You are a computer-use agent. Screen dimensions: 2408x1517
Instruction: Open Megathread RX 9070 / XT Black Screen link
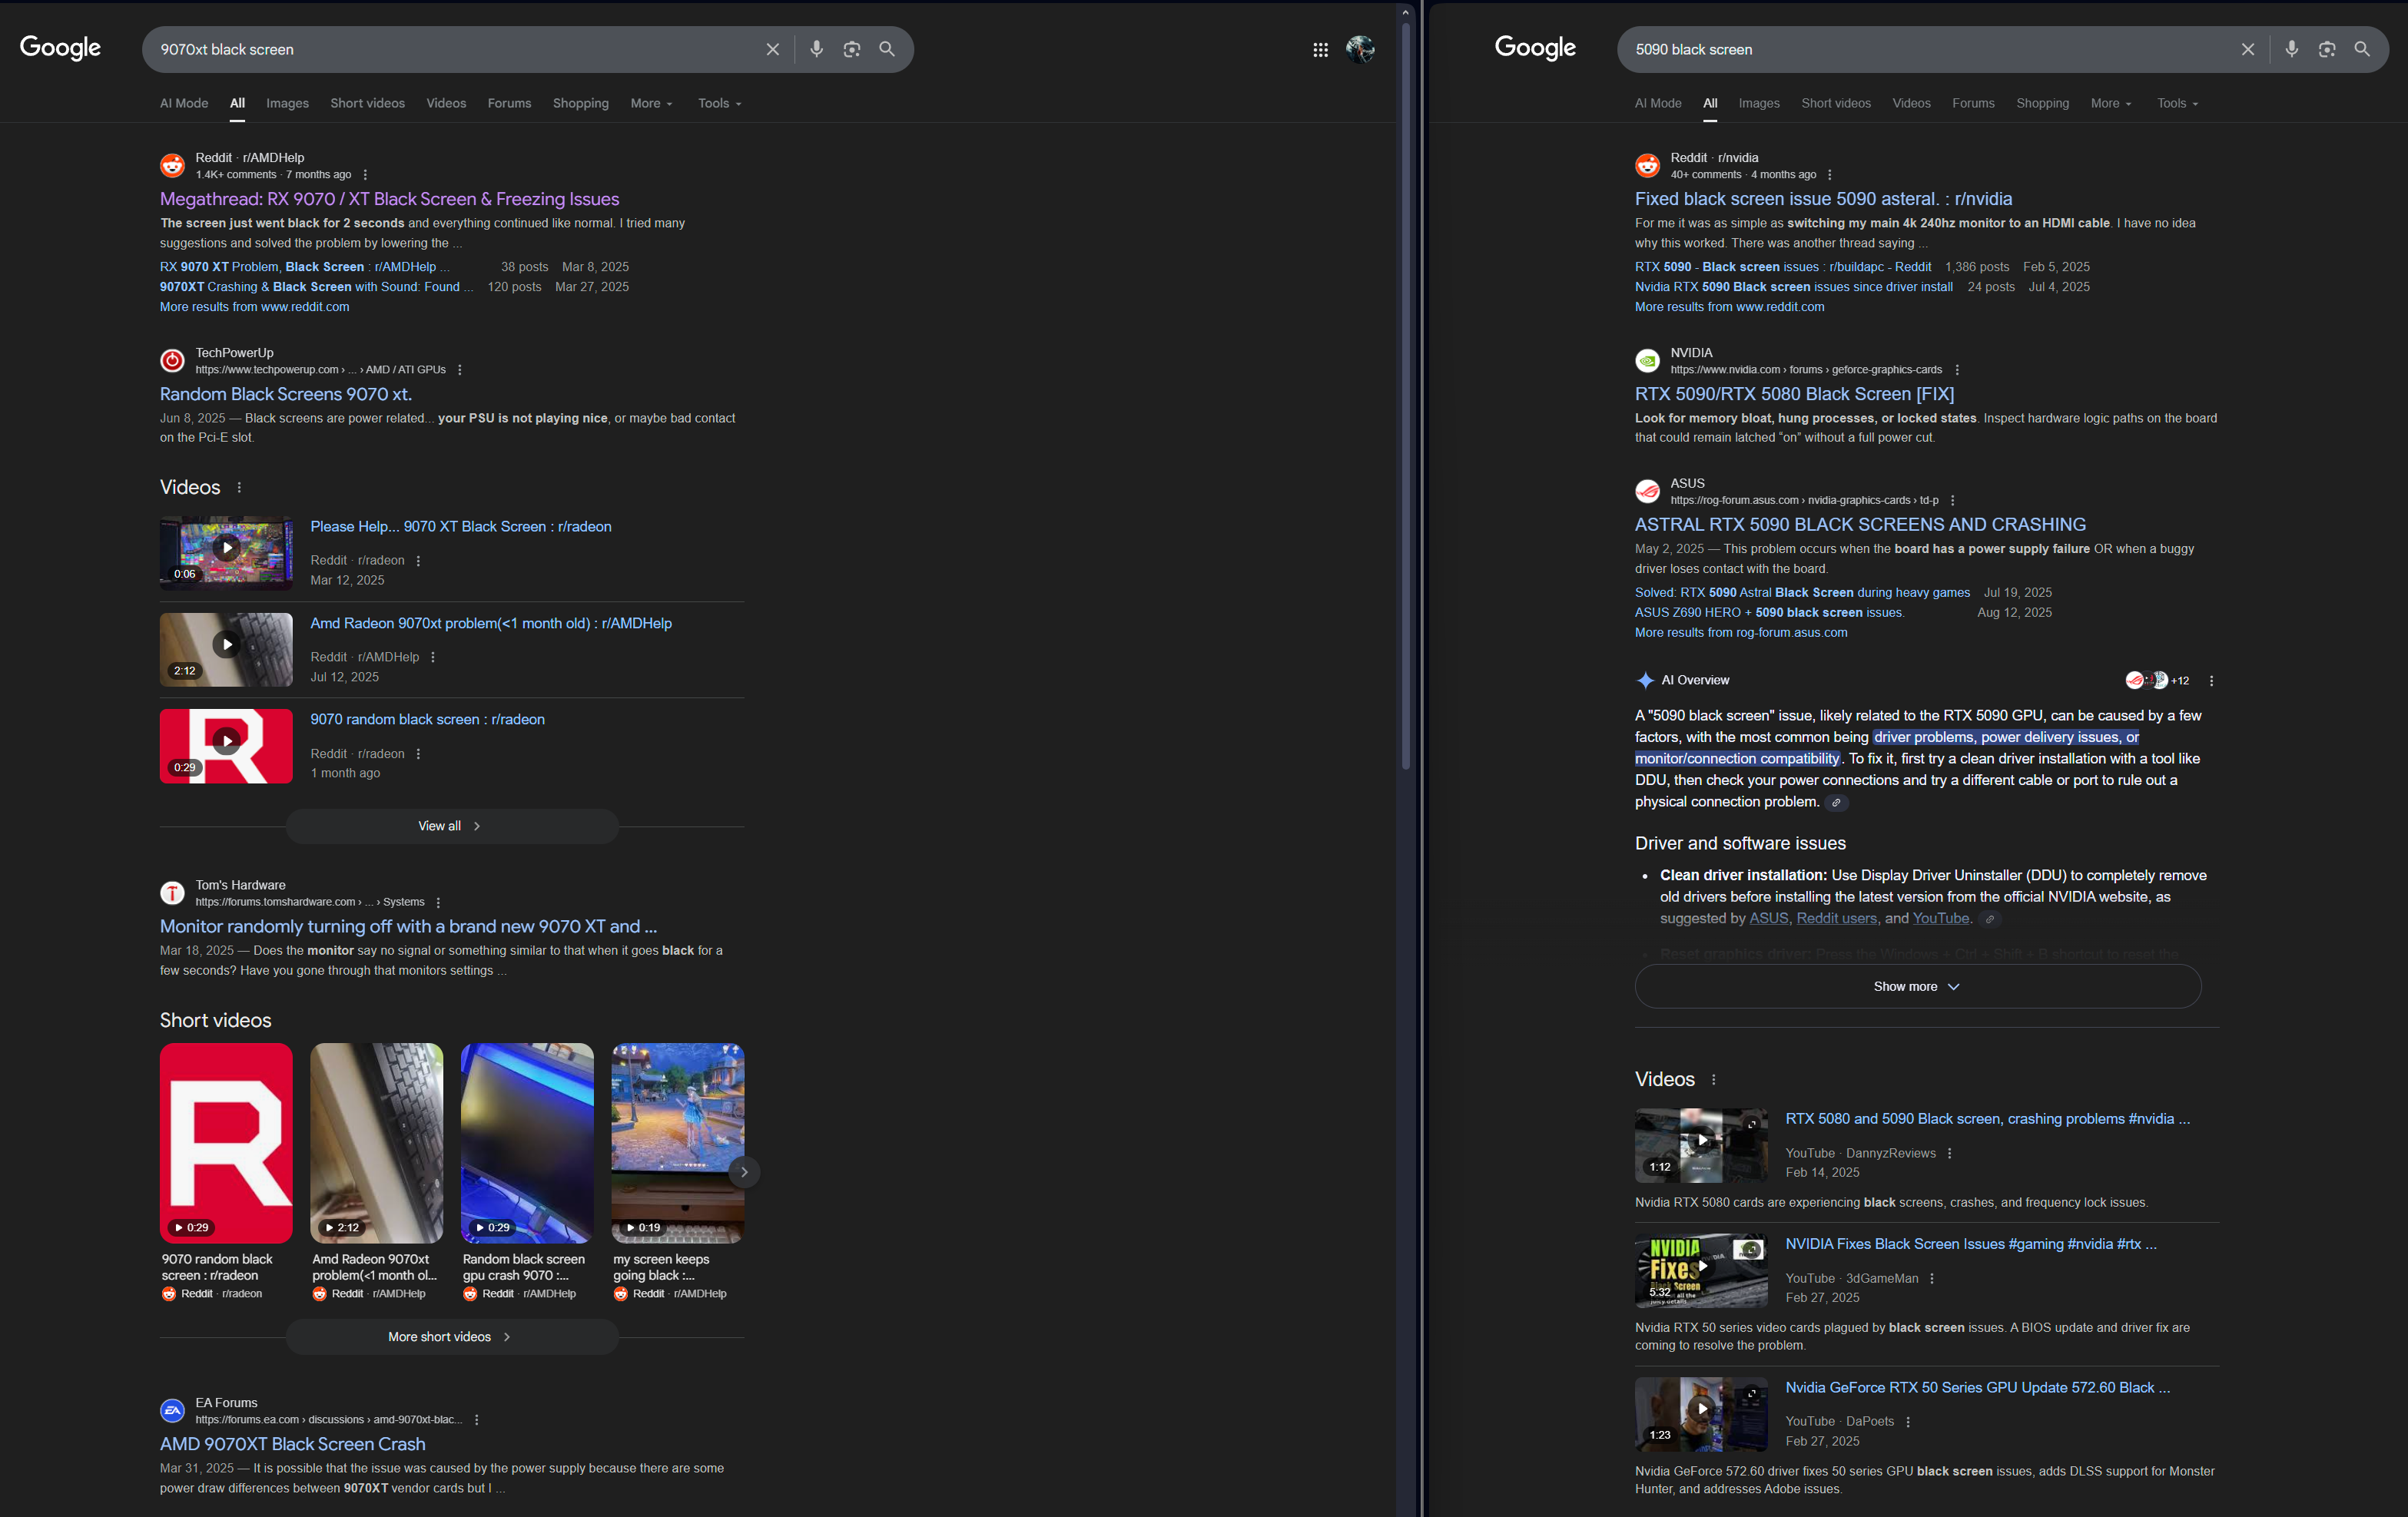click(x=389, y=199)
